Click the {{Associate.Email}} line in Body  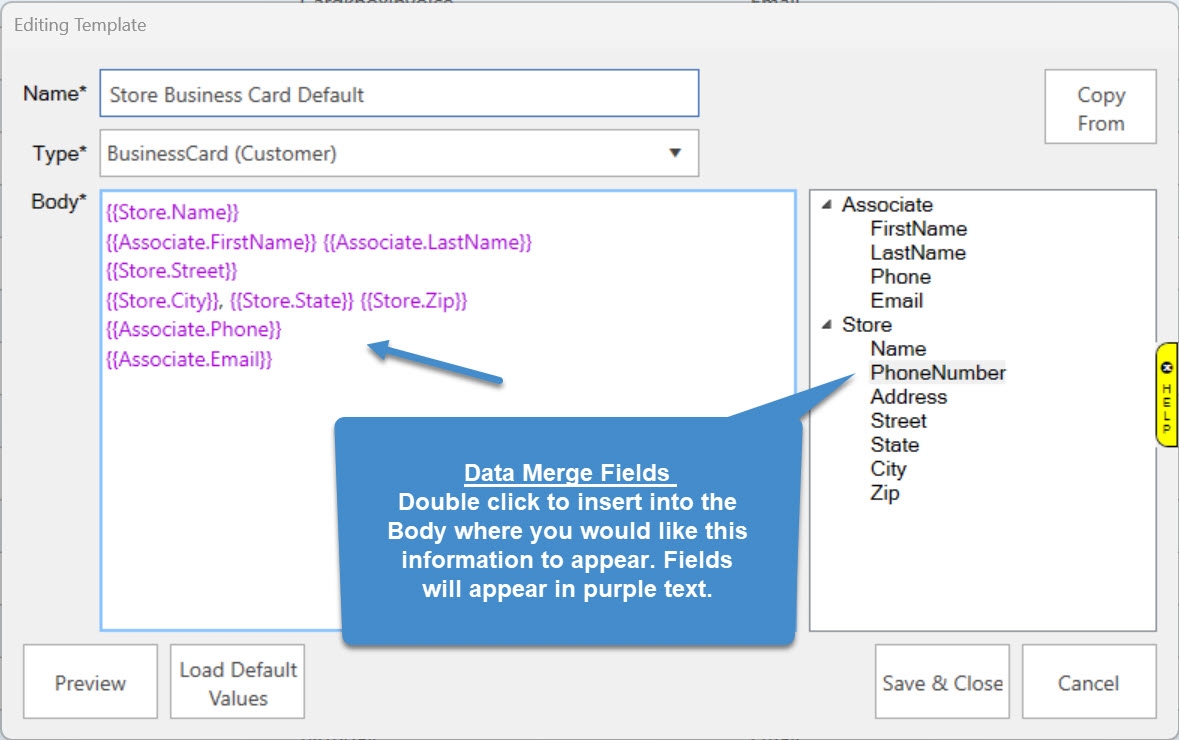pos(189,359)
